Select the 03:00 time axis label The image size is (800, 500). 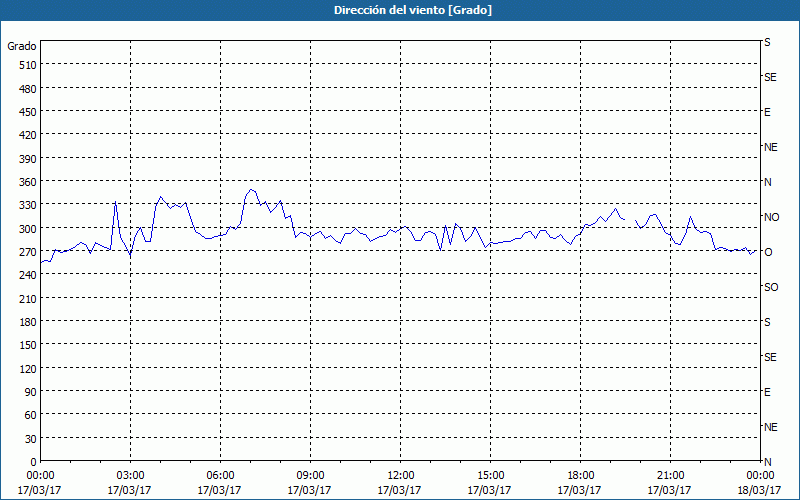tap(131, 476)
